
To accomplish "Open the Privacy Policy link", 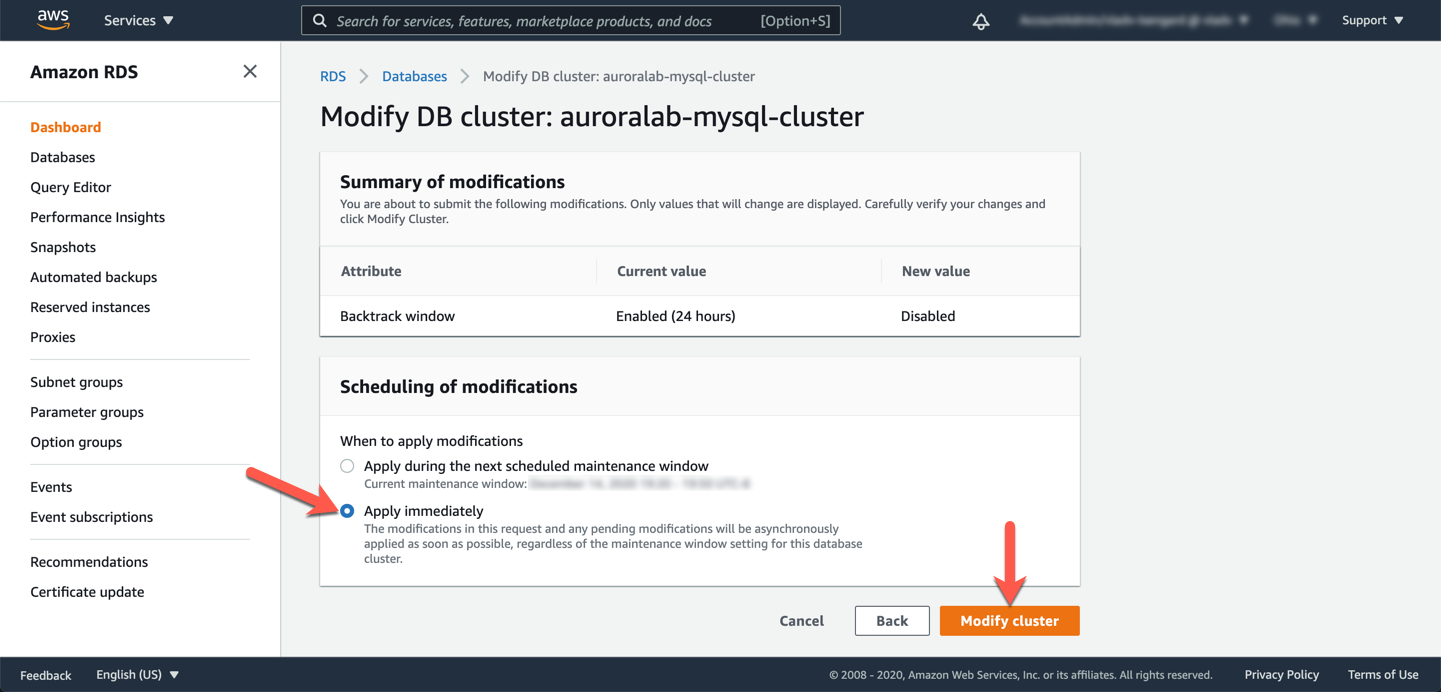I will [1282, 675].
